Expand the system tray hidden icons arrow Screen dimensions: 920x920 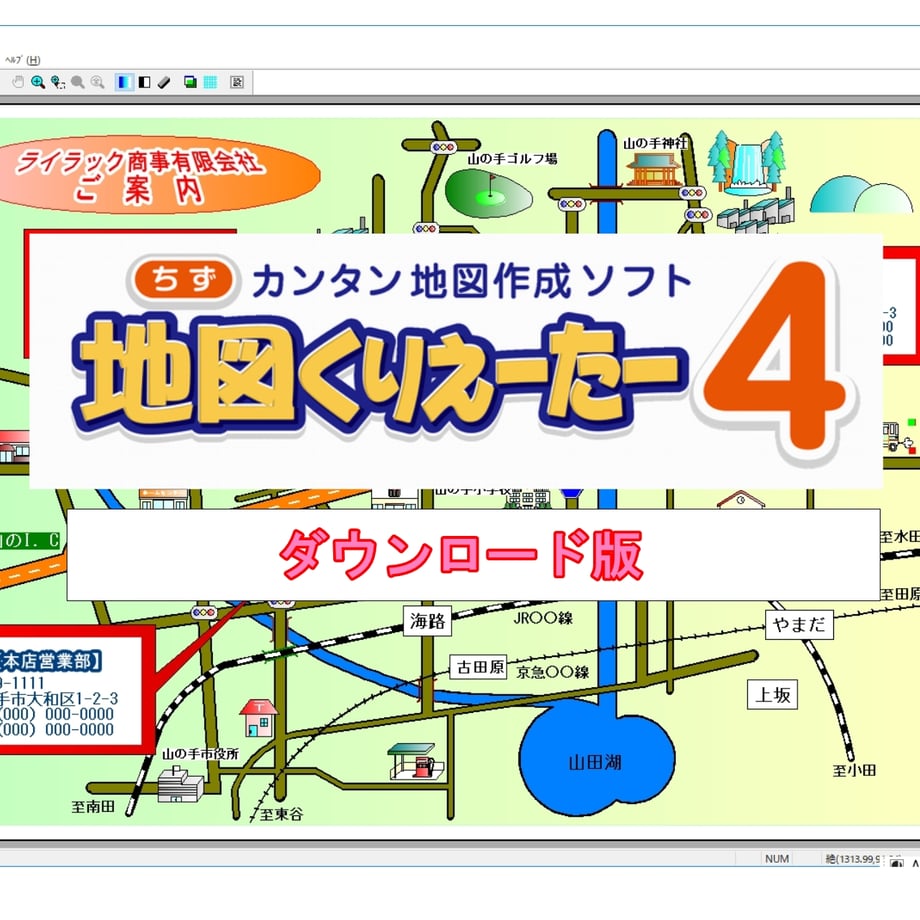[x=914, y=863]
